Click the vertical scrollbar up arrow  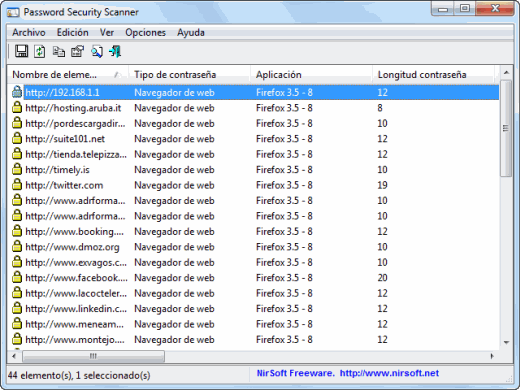tap(506, 72)
